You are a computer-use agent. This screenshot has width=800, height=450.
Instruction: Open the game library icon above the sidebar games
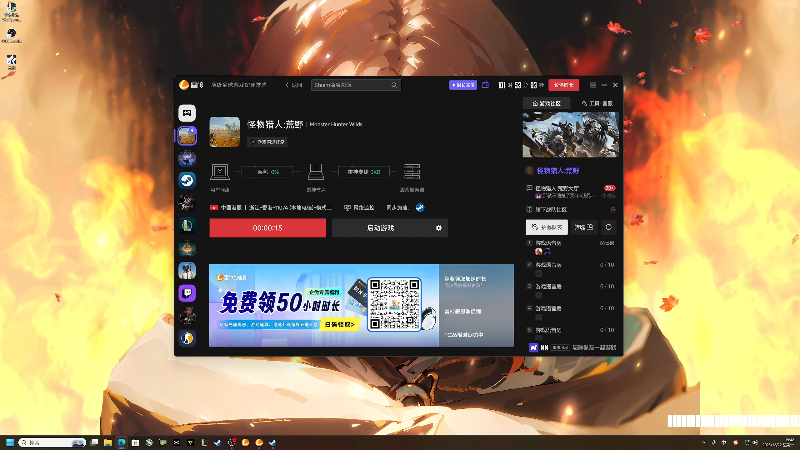[x=187, y=113]
